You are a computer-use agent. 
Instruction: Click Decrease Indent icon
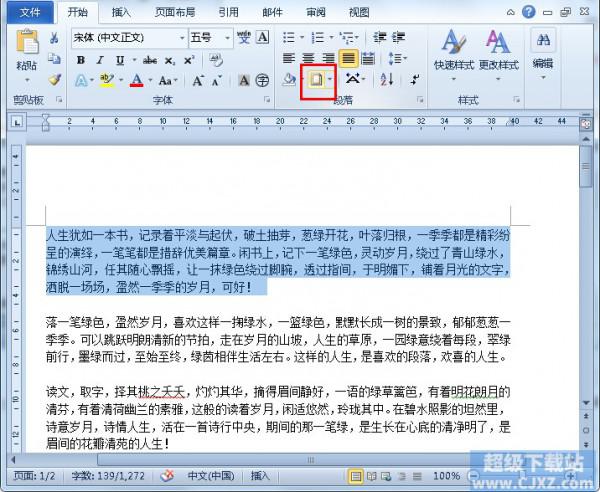pos(380,37)
